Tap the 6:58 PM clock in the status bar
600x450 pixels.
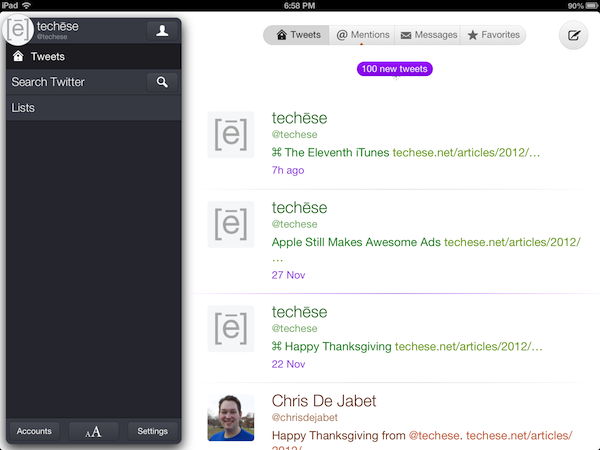pyautogui.click(x=300, y=6)
